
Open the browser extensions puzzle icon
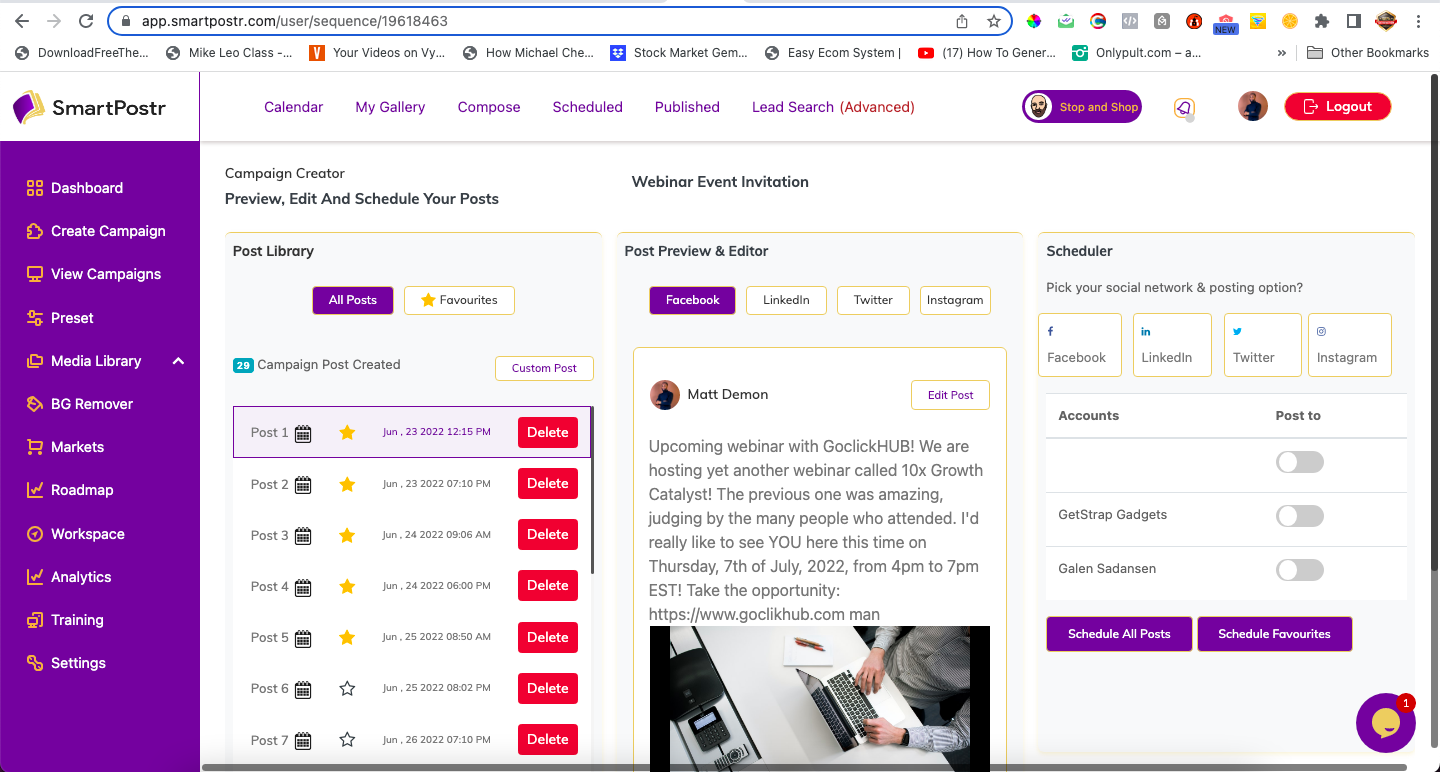pos(1322,21)
